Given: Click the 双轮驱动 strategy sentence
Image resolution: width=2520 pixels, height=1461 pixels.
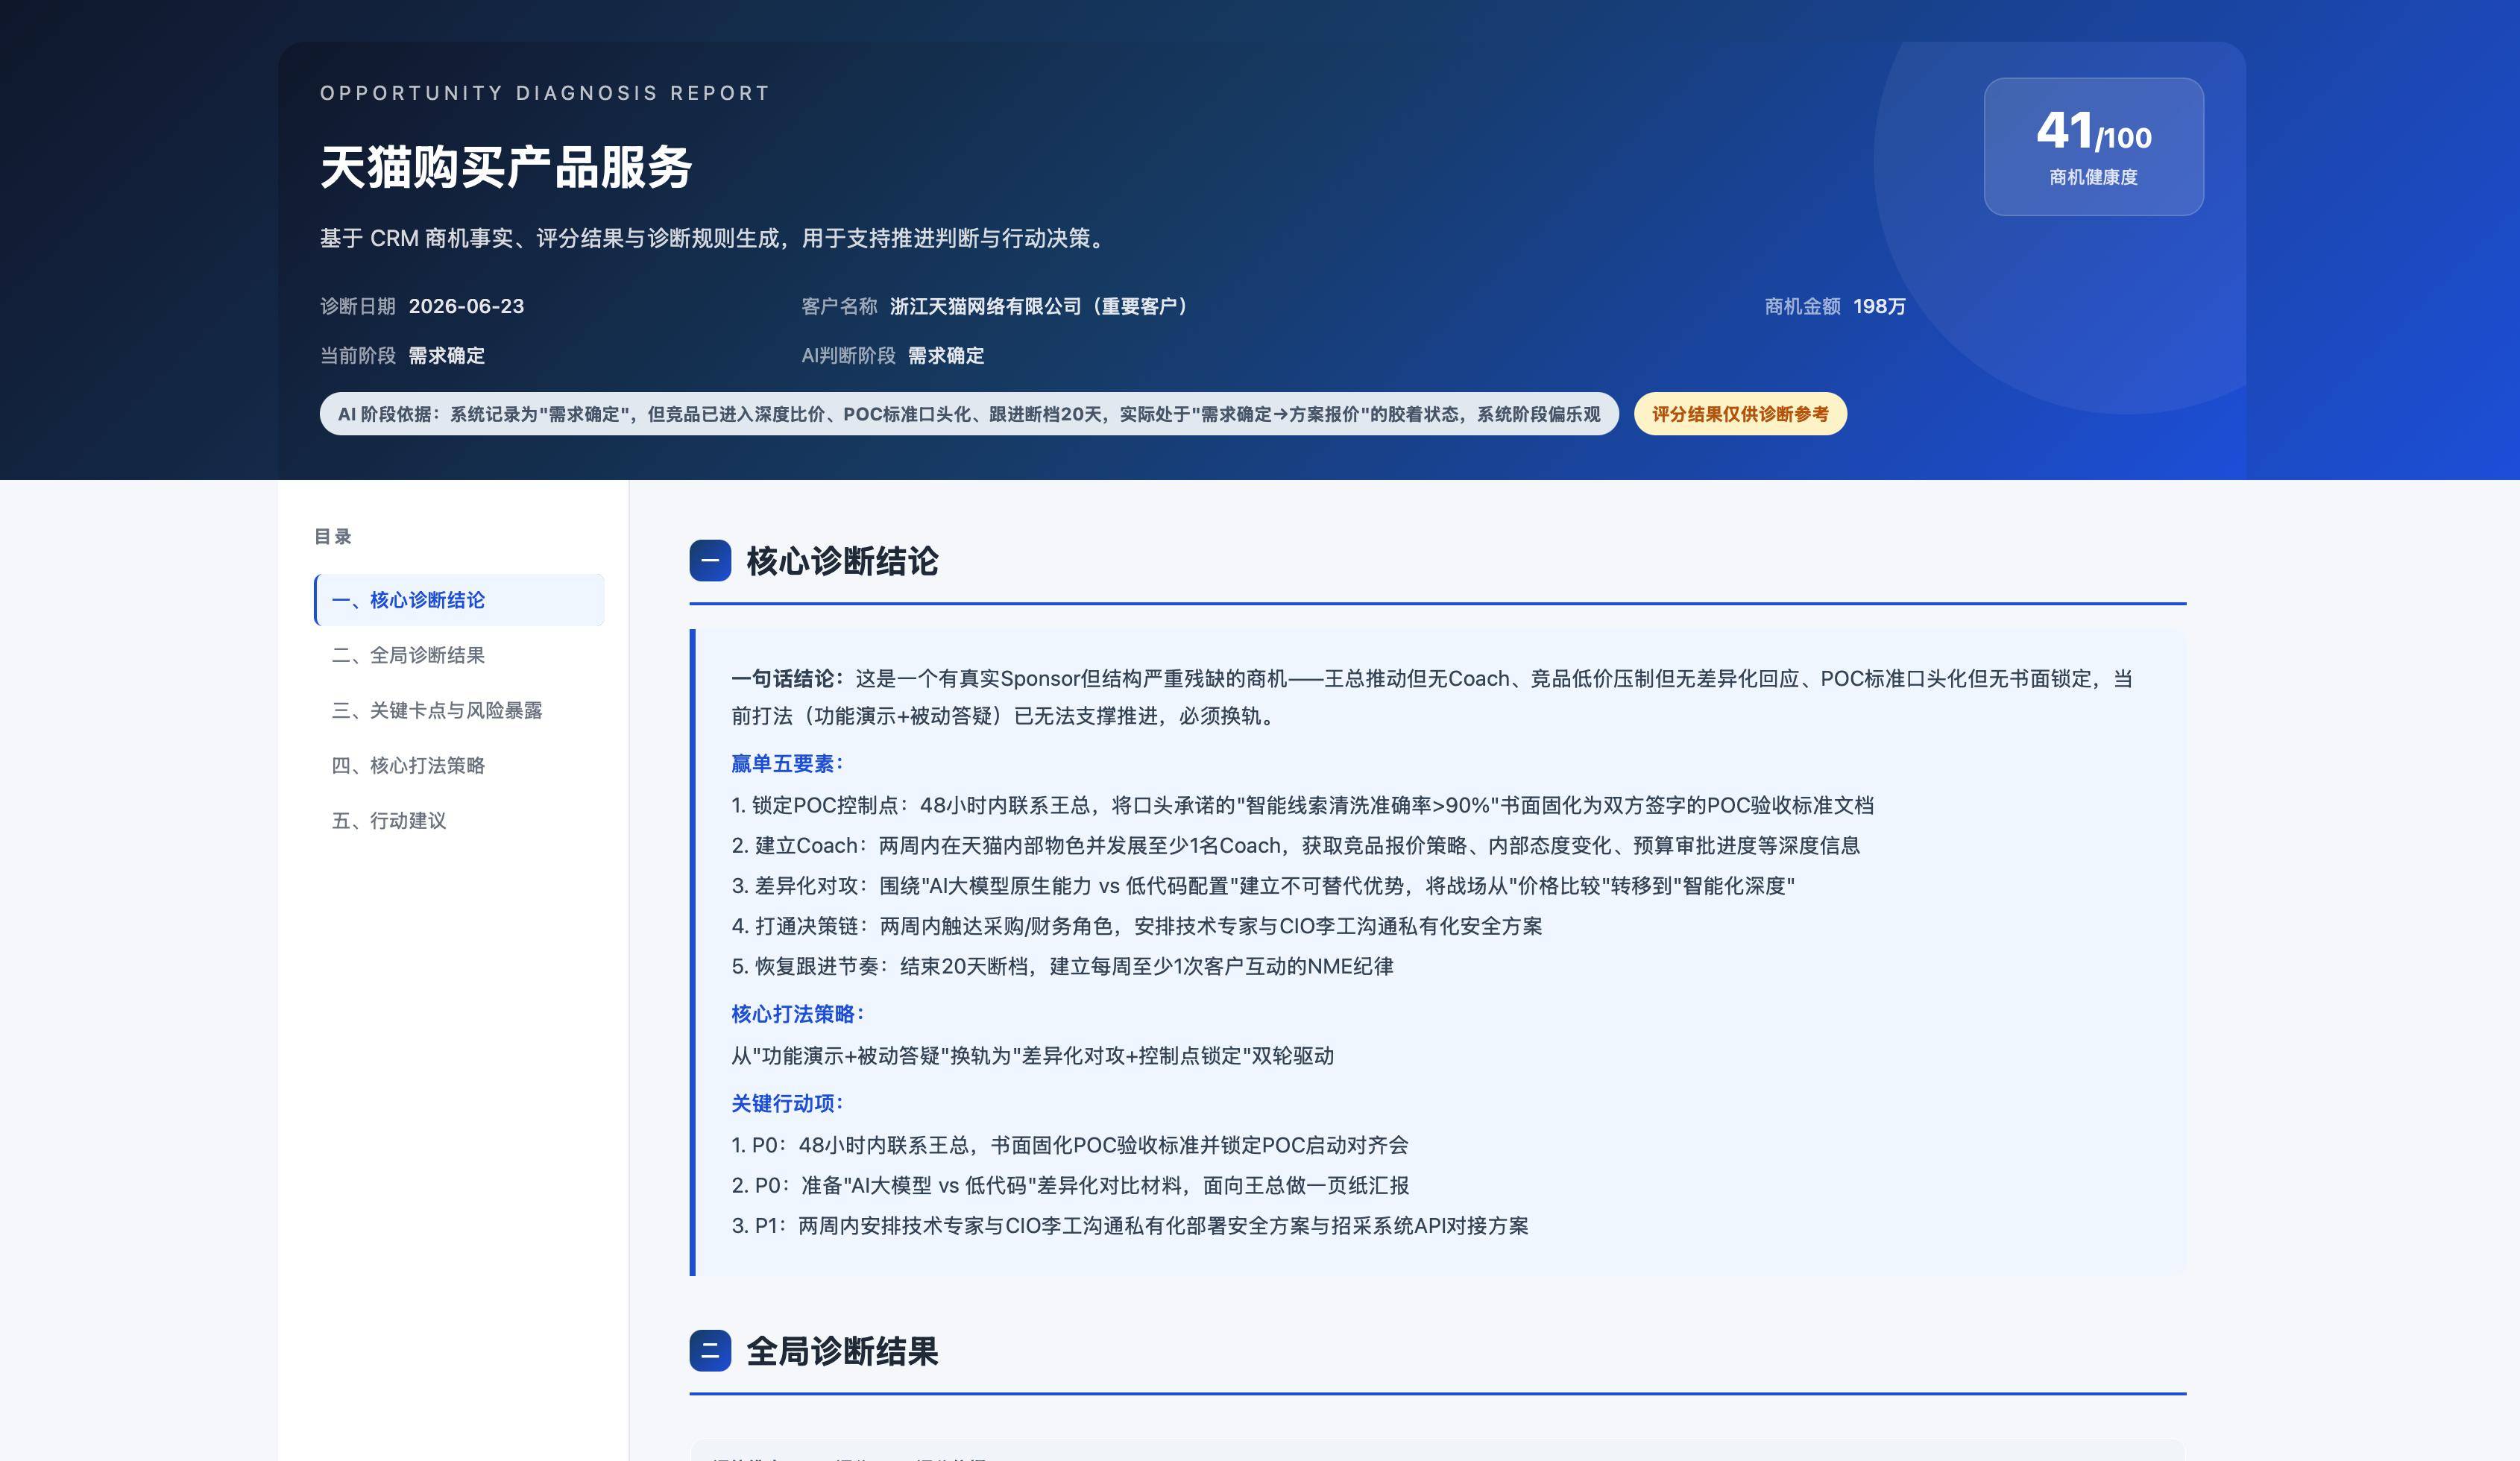Looking at the screenshot, I should 1032,1056.
